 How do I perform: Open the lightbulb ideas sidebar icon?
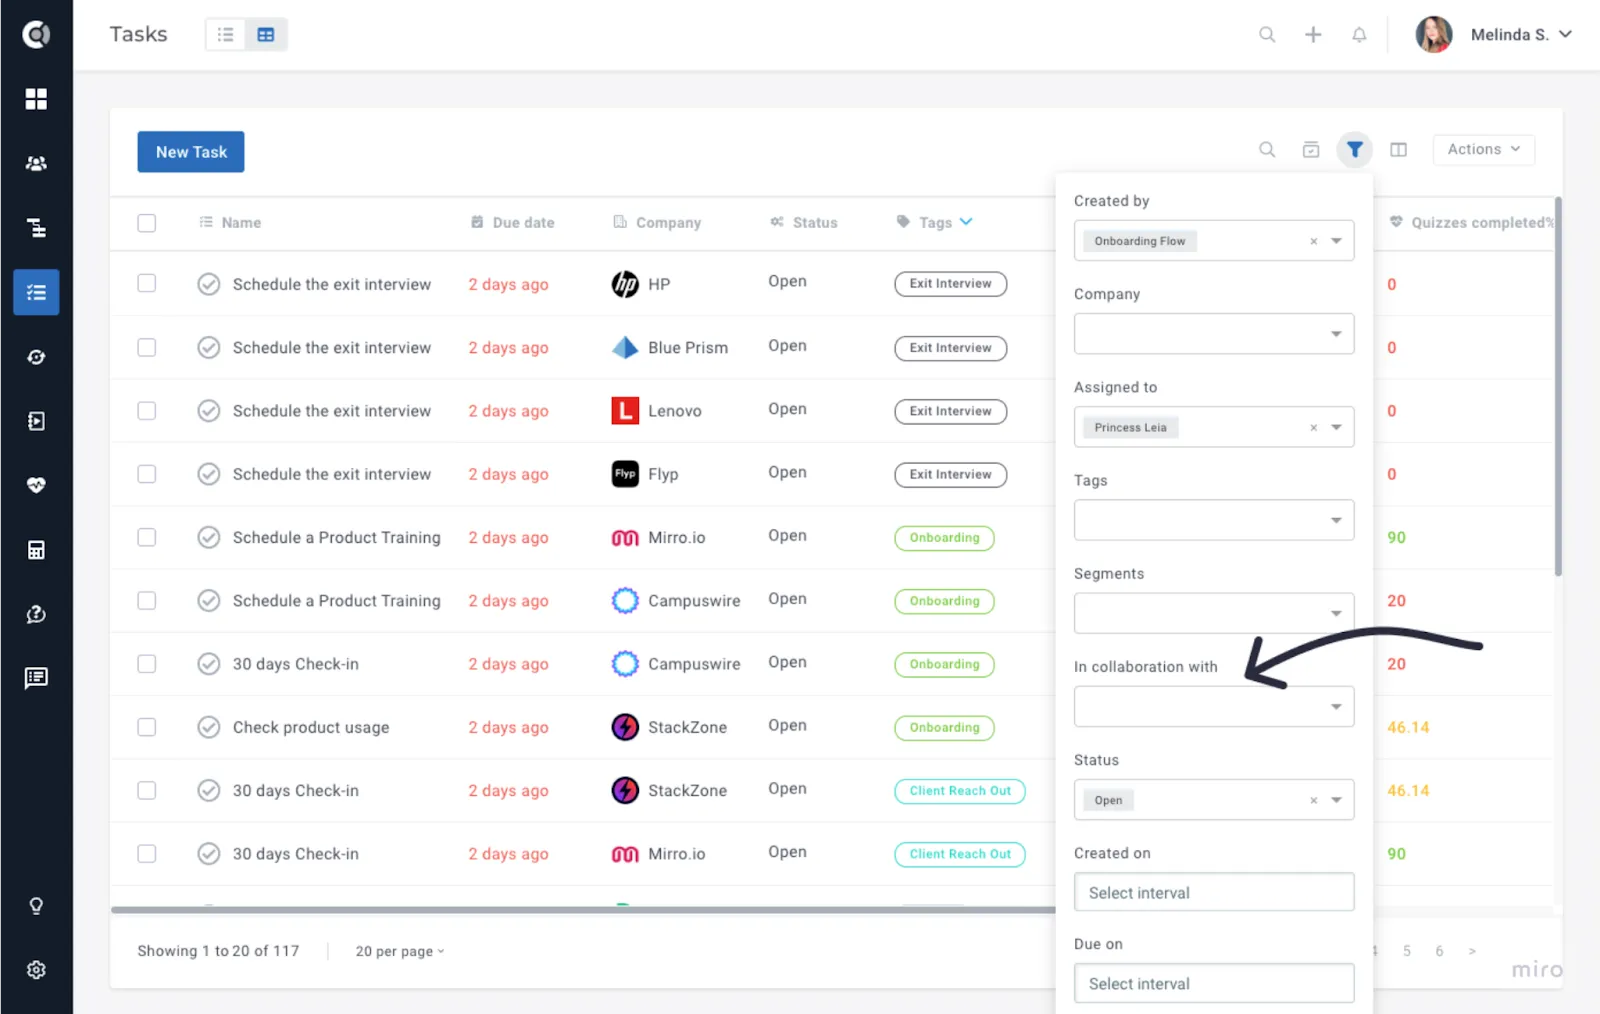coord(36,906)
